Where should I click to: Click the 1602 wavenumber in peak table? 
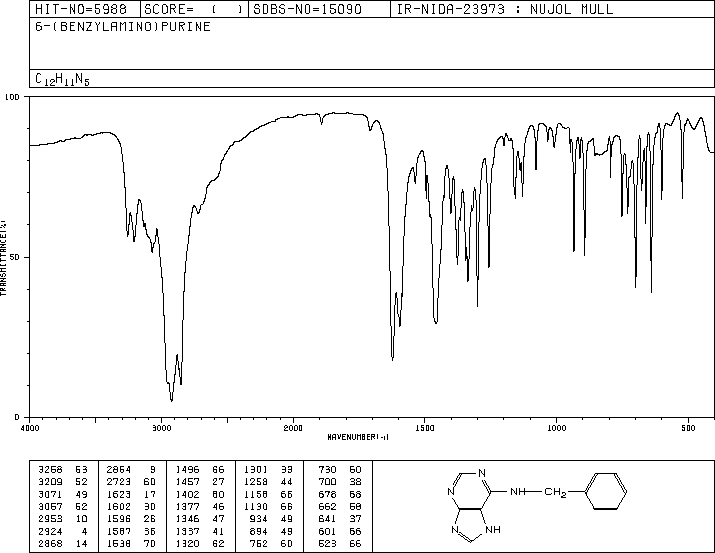pos(119,506)
